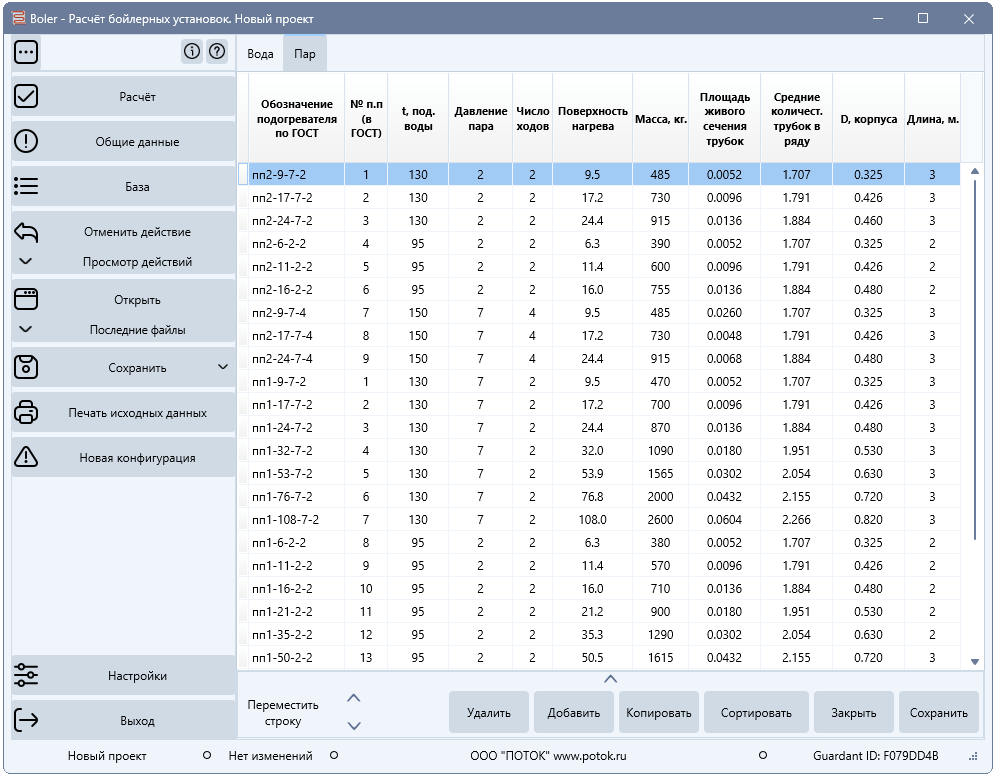
Task: Click the Сортировать button
Action: [x=756, y=712]
